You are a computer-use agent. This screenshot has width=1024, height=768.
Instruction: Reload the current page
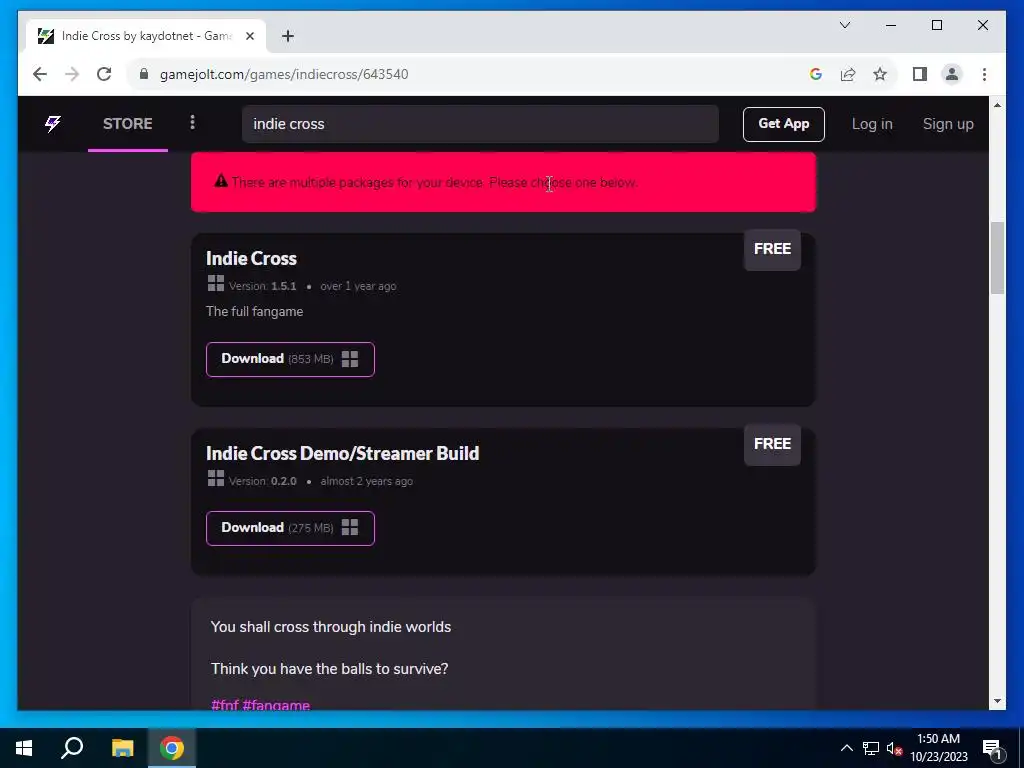(104, 74)
